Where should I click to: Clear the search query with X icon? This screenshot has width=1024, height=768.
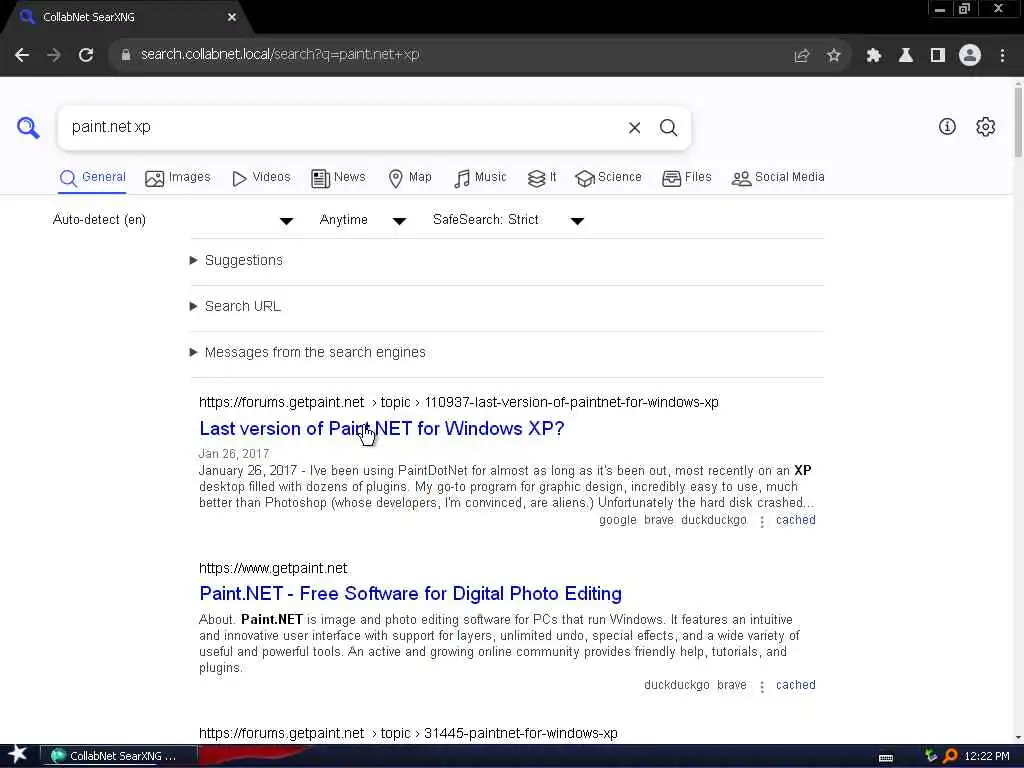click(x=634, y=128)
